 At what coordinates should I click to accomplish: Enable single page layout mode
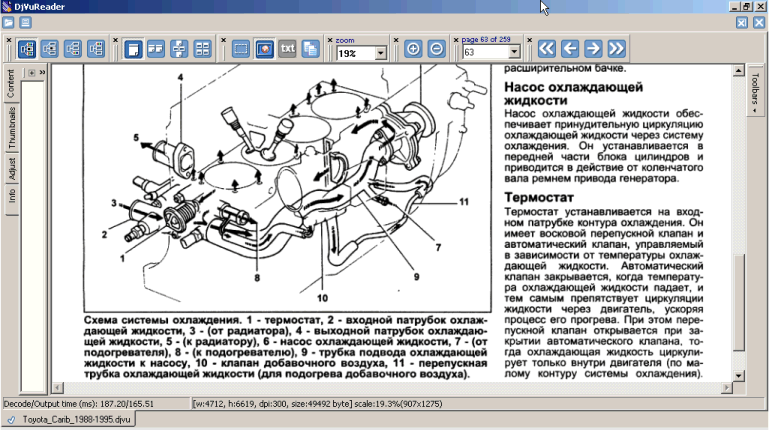[x=134, y=48]
